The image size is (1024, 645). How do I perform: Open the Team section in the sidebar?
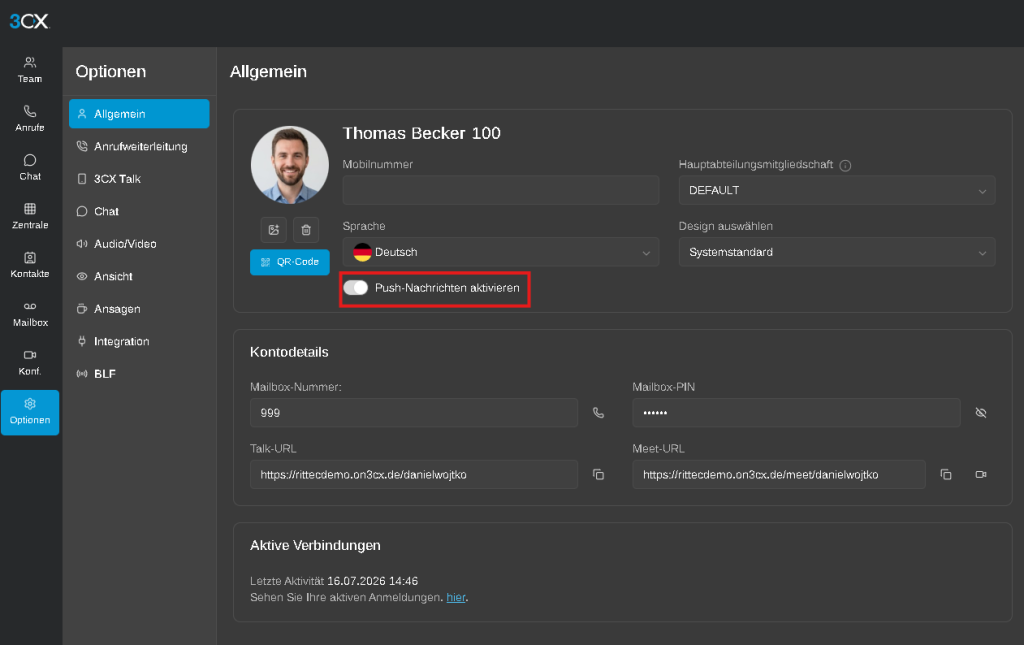[x=30, y=70]
